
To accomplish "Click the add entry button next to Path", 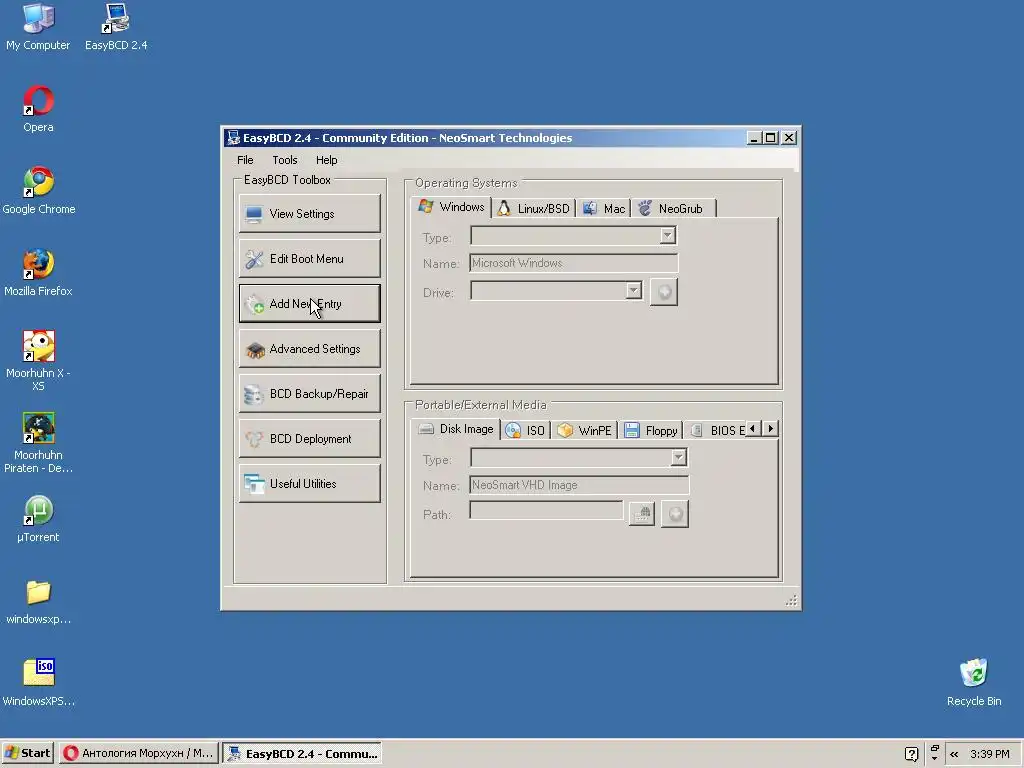I will point(675,514).
